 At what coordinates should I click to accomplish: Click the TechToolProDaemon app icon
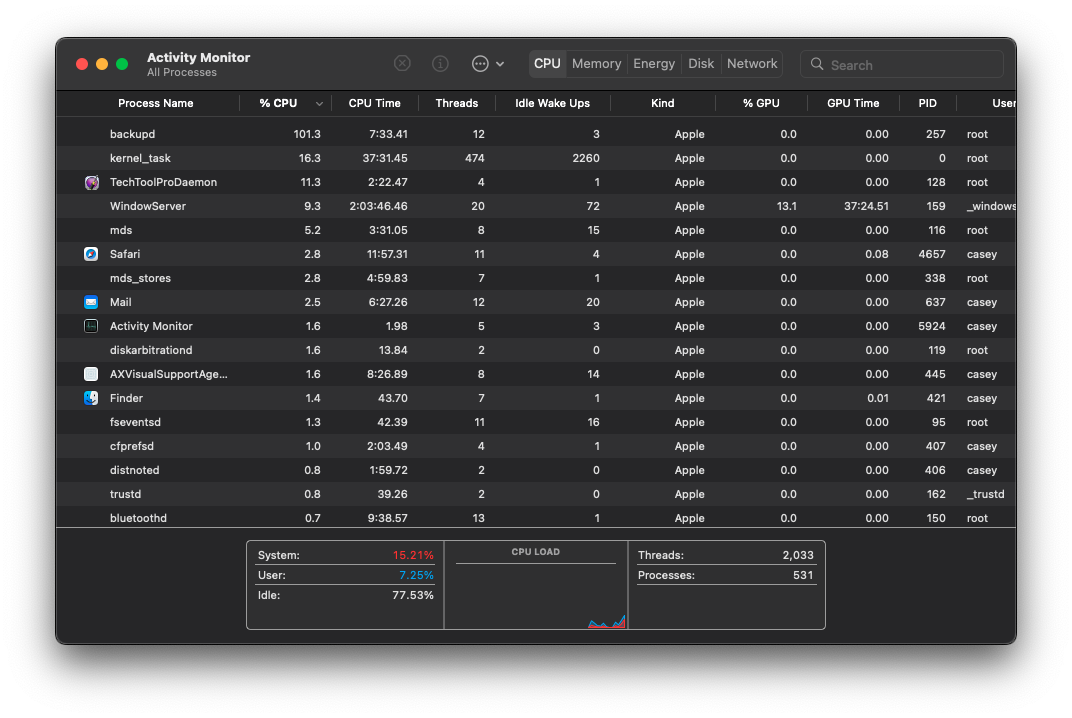(x=91, y=183)
